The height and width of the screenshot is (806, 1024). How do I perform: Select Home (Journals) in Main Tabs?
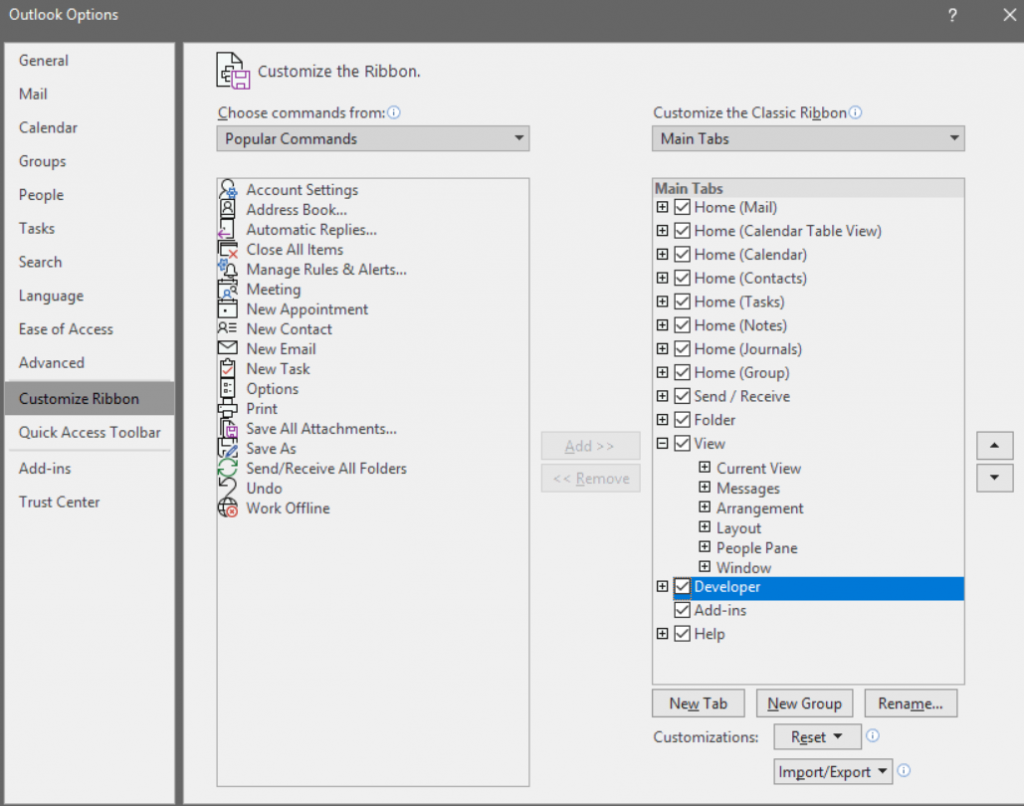(x=747, y=349)
